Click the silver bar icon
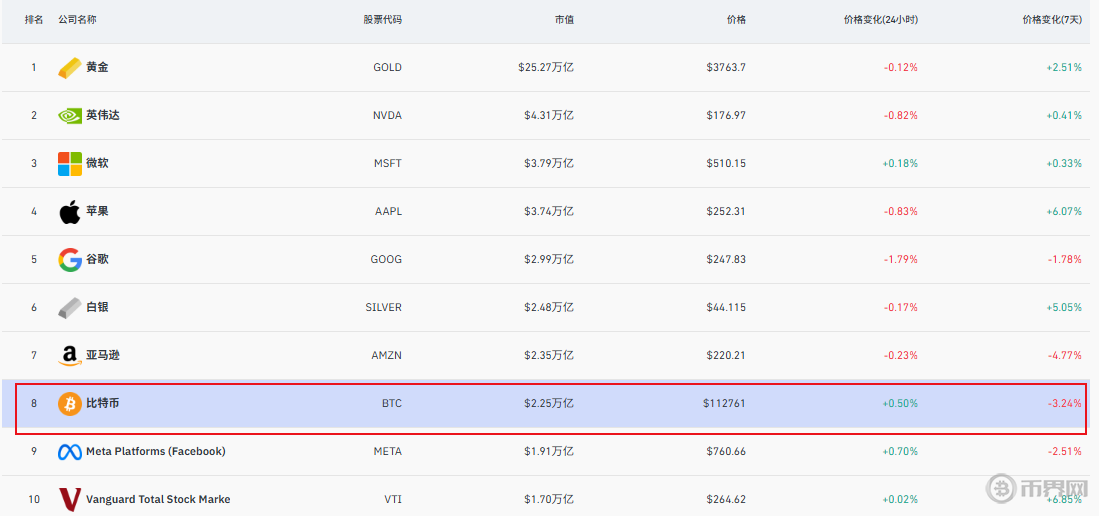1099x516 pixels. pos(69,308)
